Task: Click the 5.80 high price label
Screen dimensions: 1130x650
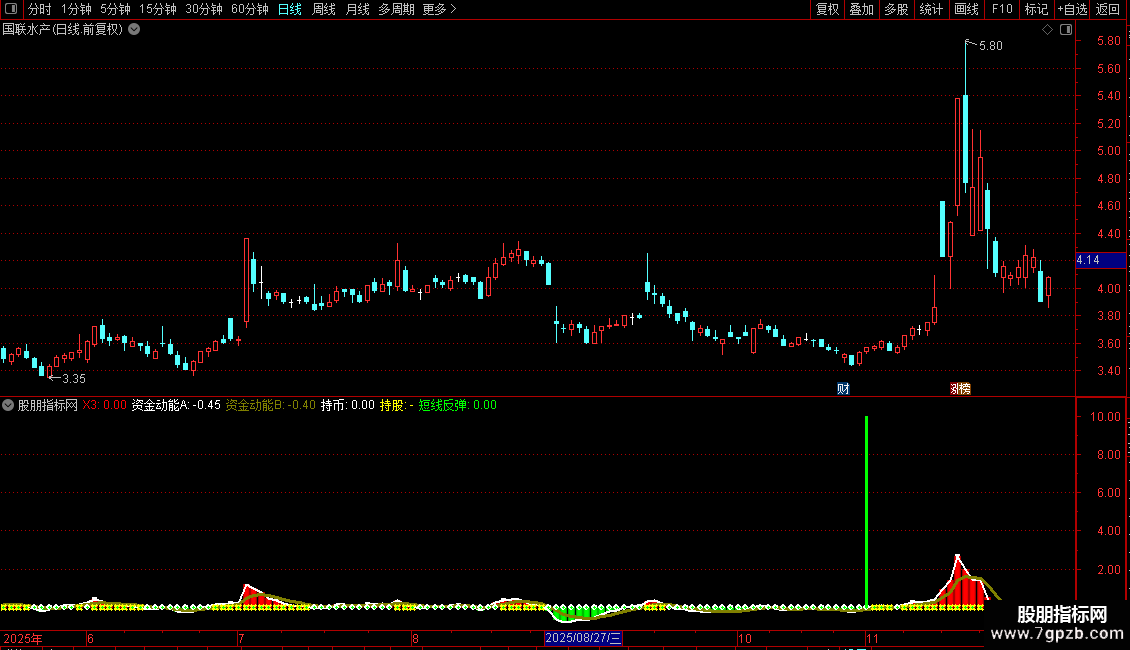Action: pos(990,45)
